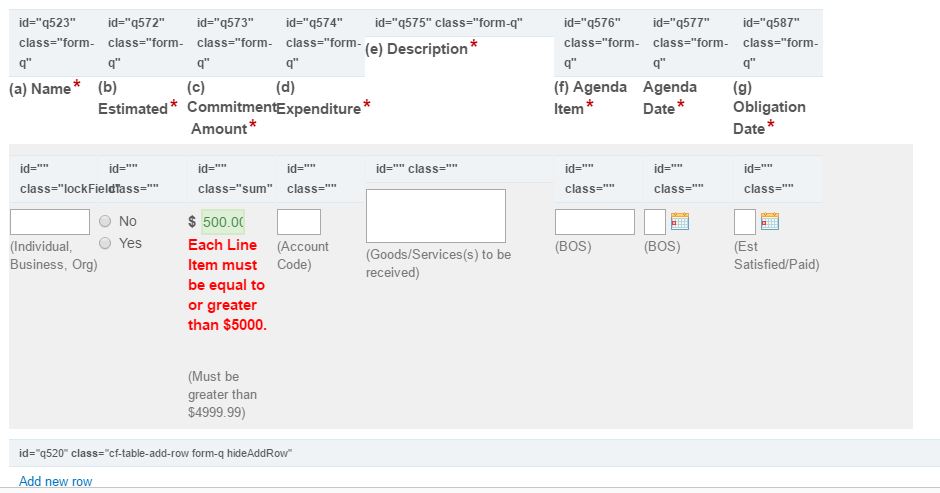
Task: Click the "(f) Agenda Item" header
Action: tap(590, 98)
